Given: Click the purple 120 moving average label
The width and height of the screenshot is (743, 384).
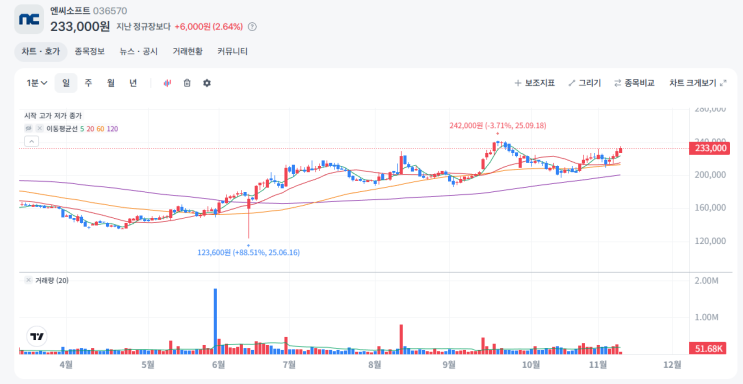Looking at the screenshot, I should coord(112,128).
